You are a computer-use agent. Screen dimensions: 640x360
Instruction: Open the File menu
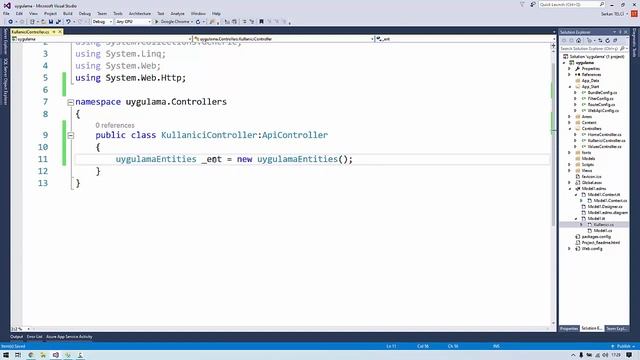(6, 13)
